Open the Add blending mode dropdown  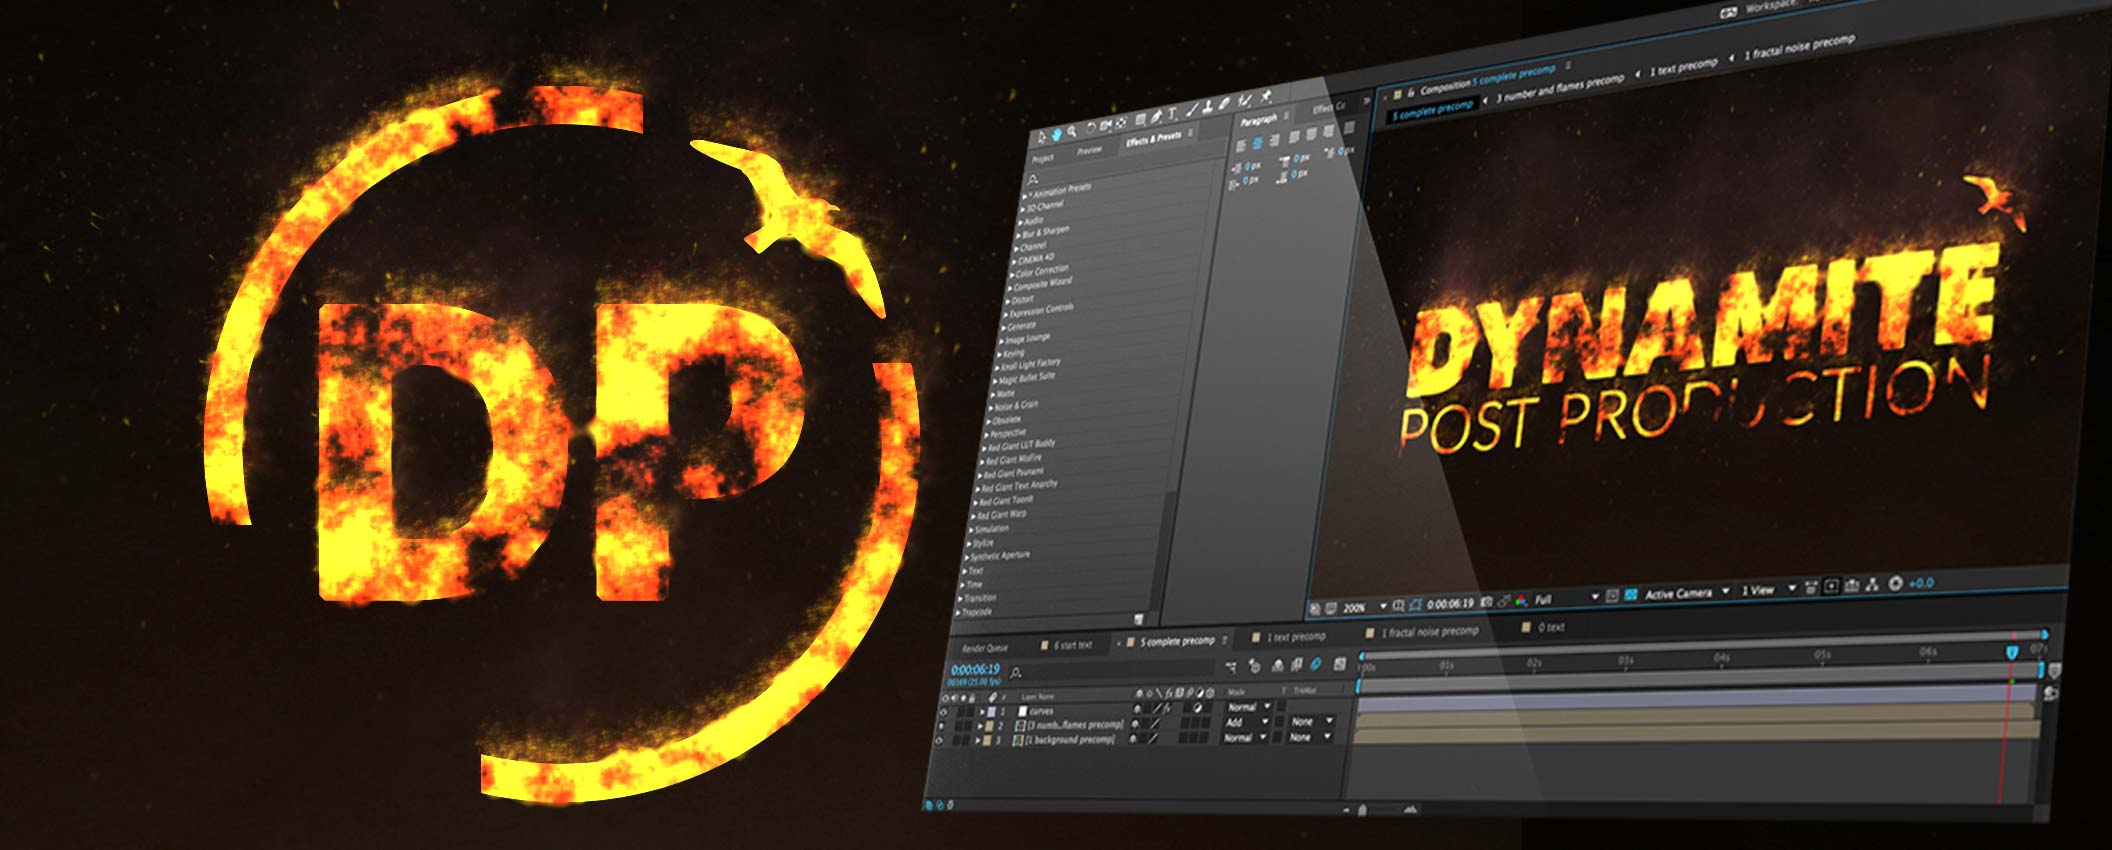coord(1247,722)
